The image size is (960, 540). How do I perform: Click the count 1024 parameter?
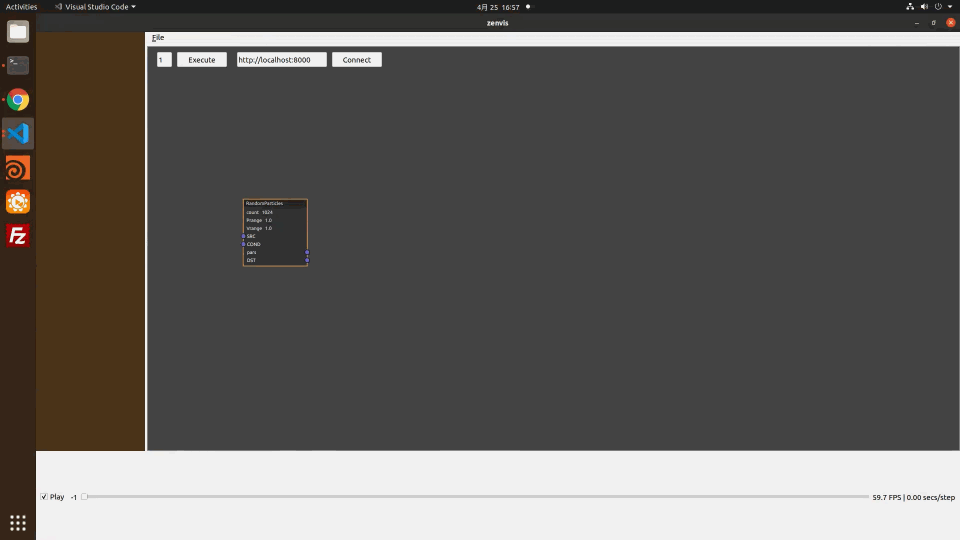[260, 212]
